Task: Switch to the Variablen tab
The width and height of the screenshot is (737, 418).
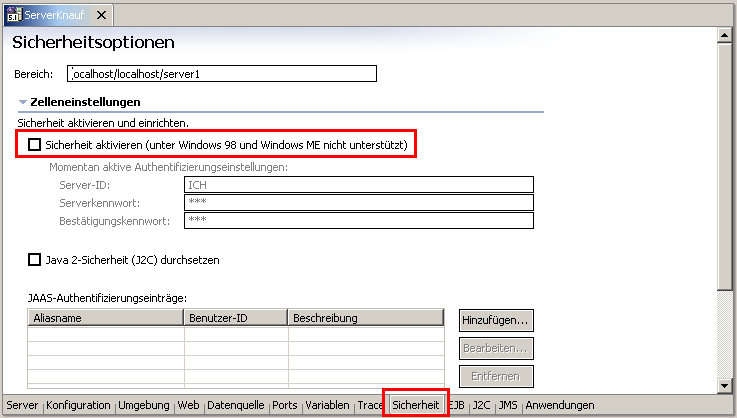Action: 327,405
